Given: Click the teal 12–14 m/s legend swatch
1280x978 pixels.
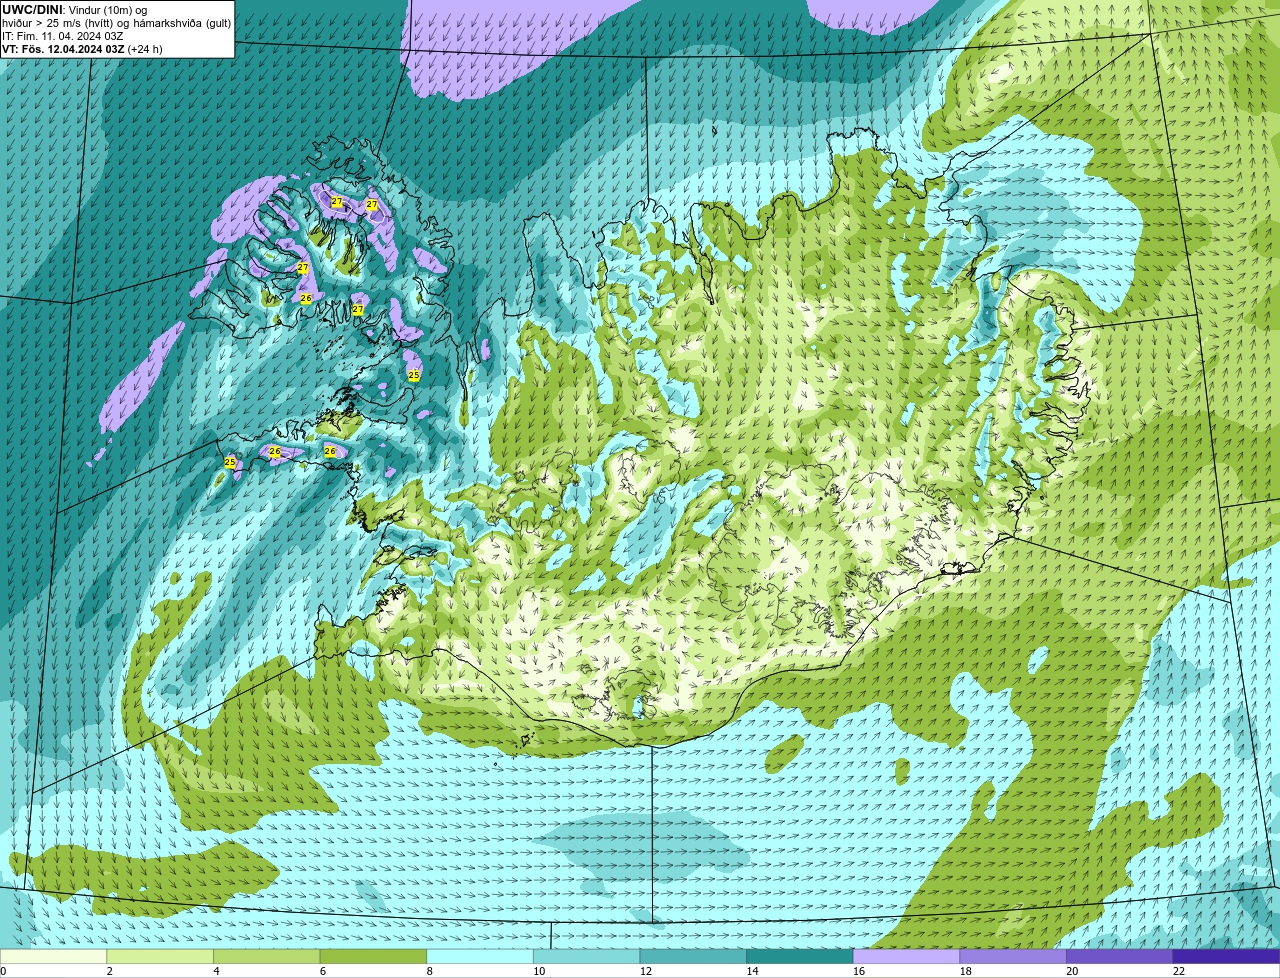Looking at the screenshot, I should pos(693,957).
